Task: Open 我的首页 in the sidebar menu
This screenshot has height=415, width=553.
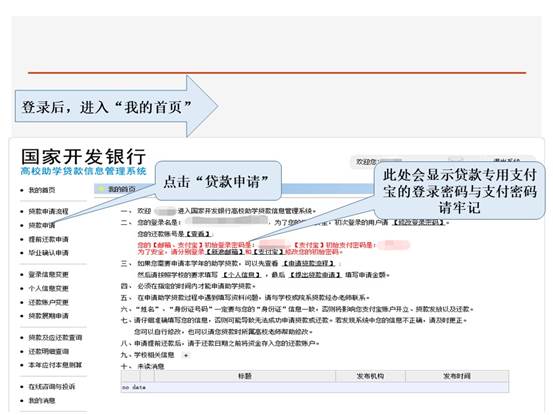Action: tap(42, 190)
